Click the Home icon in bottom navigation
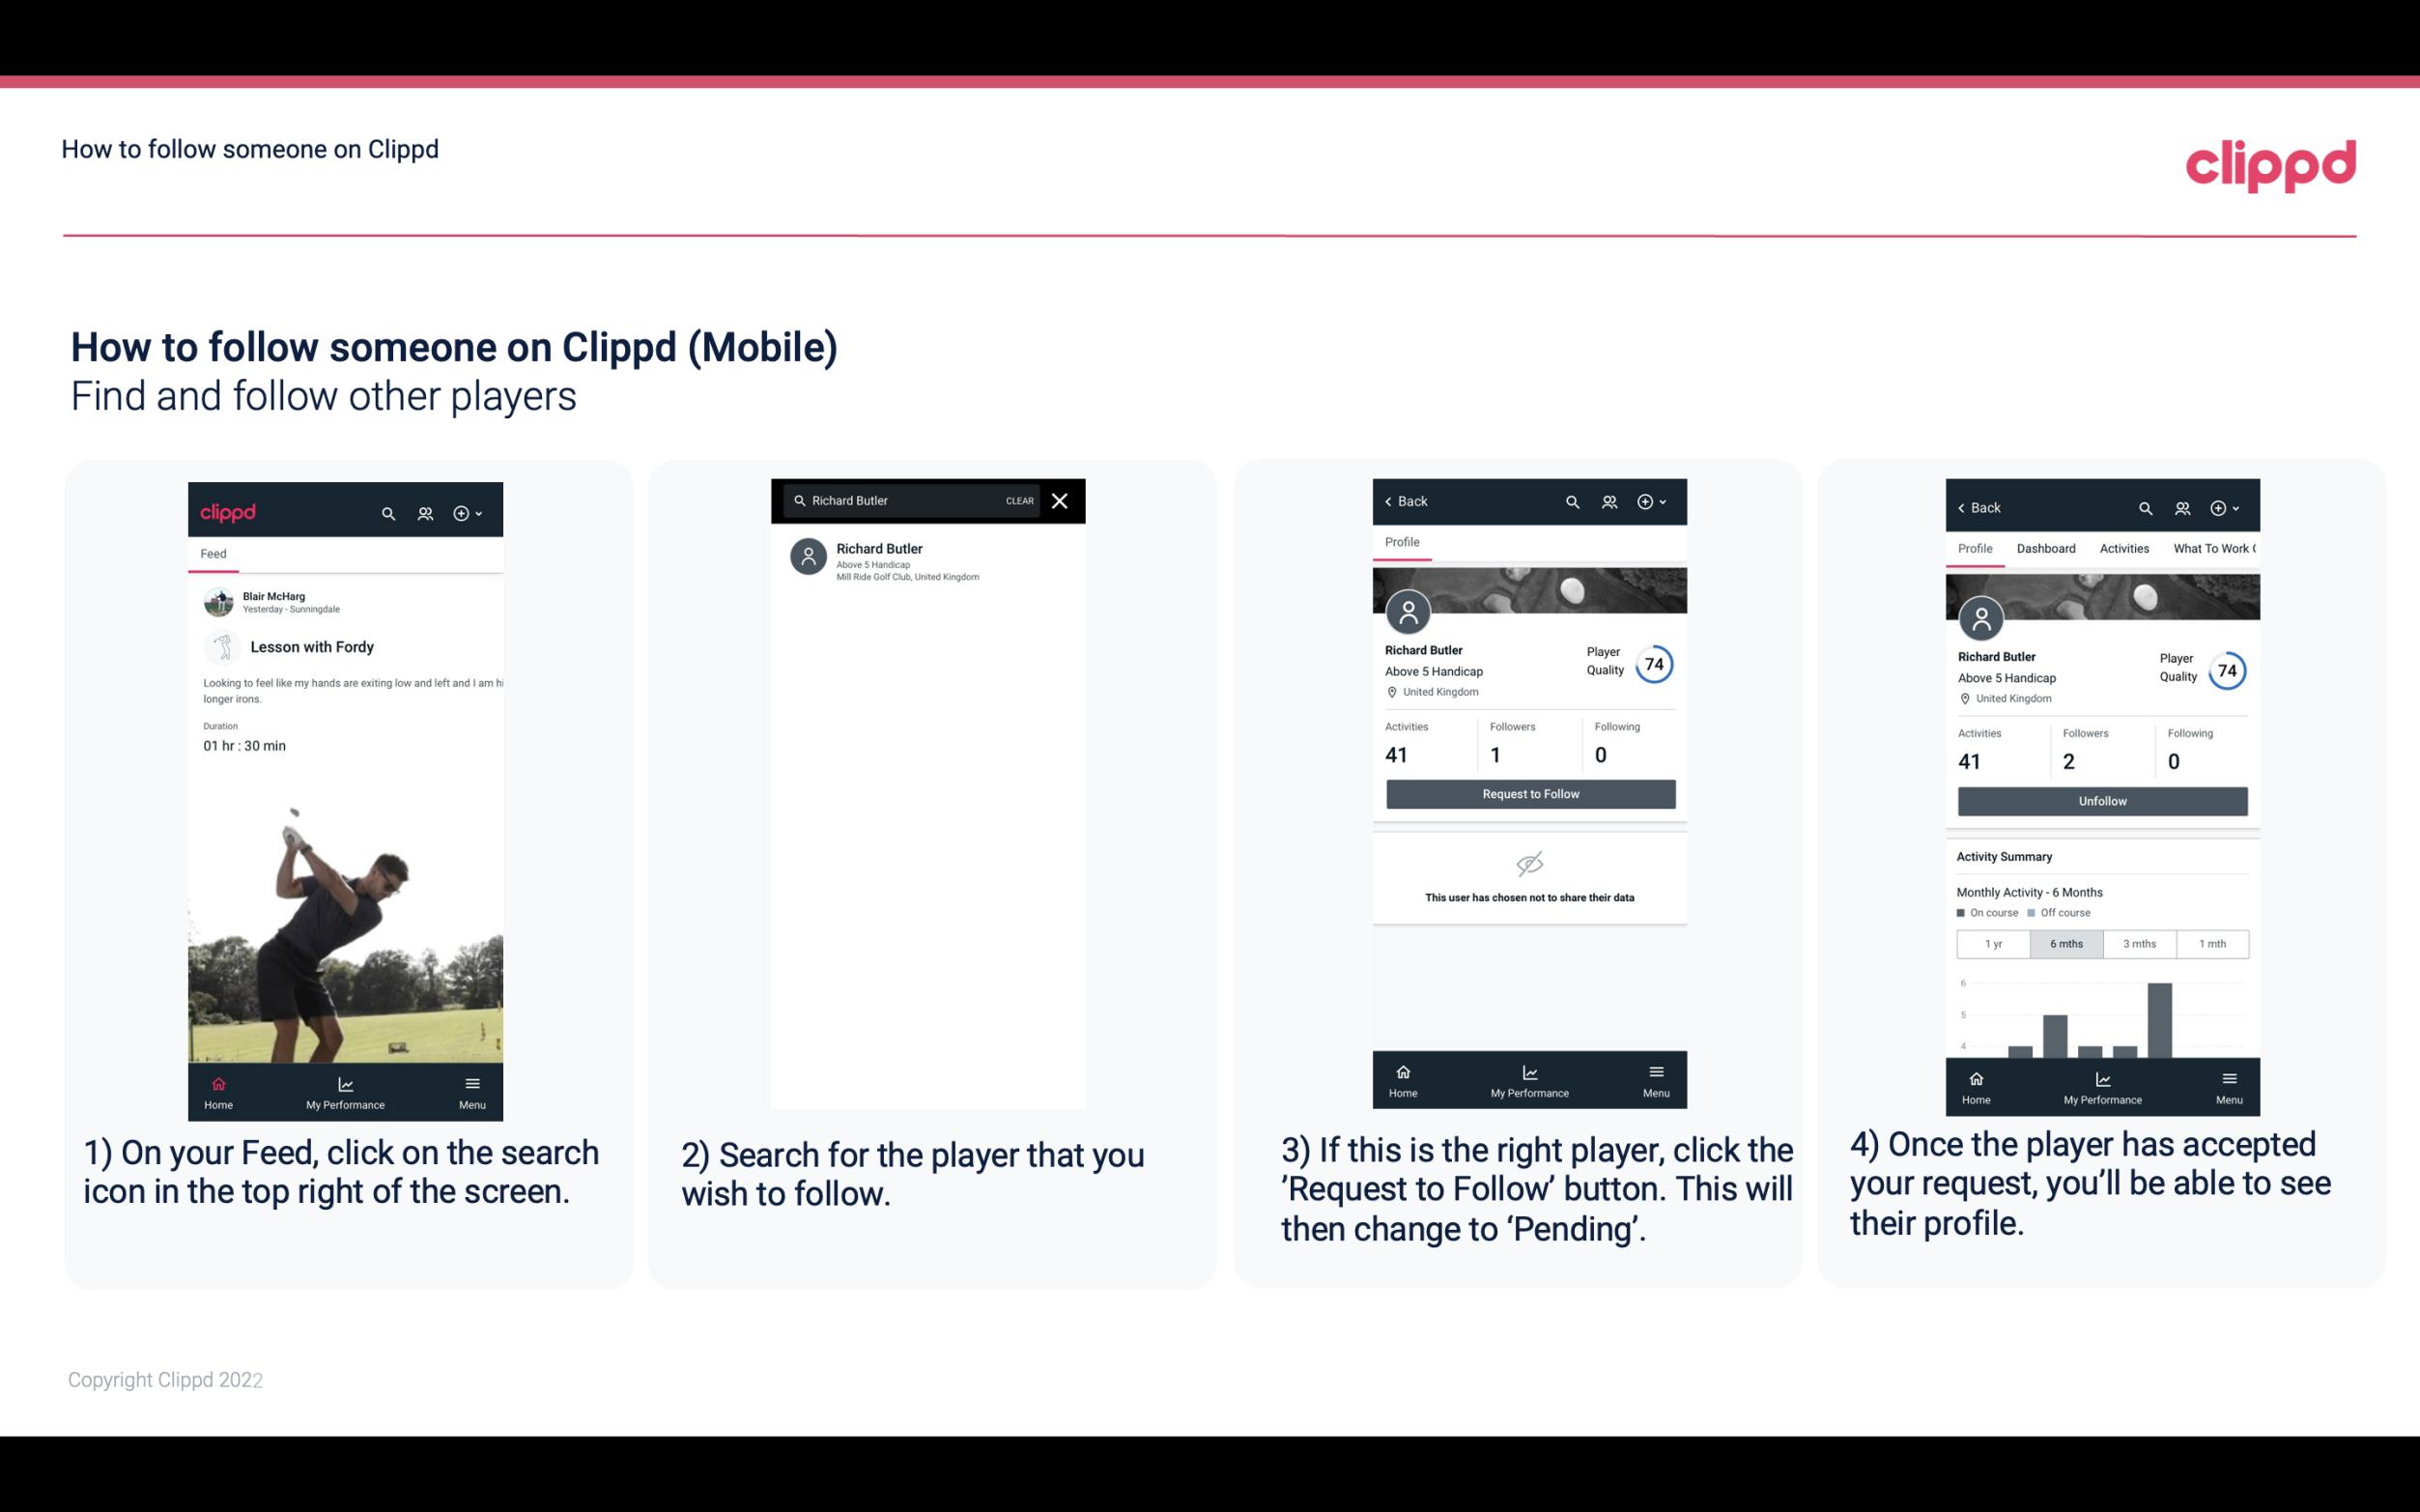The image size is (2420, 1512). (x=217, y=1082)
